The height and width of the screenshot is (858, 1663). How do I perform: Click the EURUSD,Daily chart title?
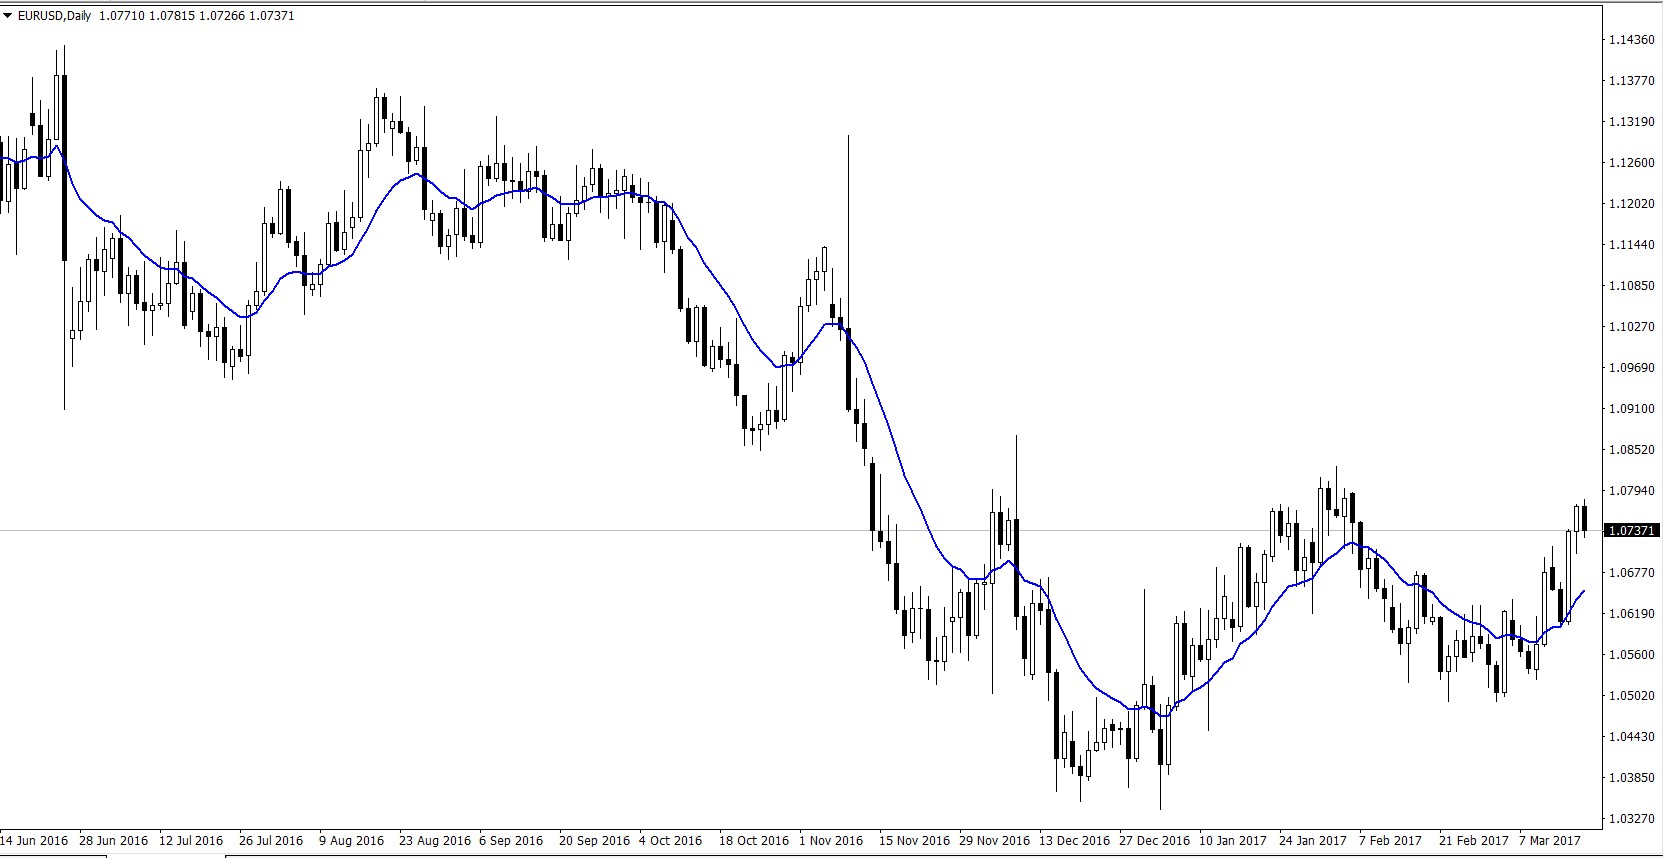tap(55, 16)
